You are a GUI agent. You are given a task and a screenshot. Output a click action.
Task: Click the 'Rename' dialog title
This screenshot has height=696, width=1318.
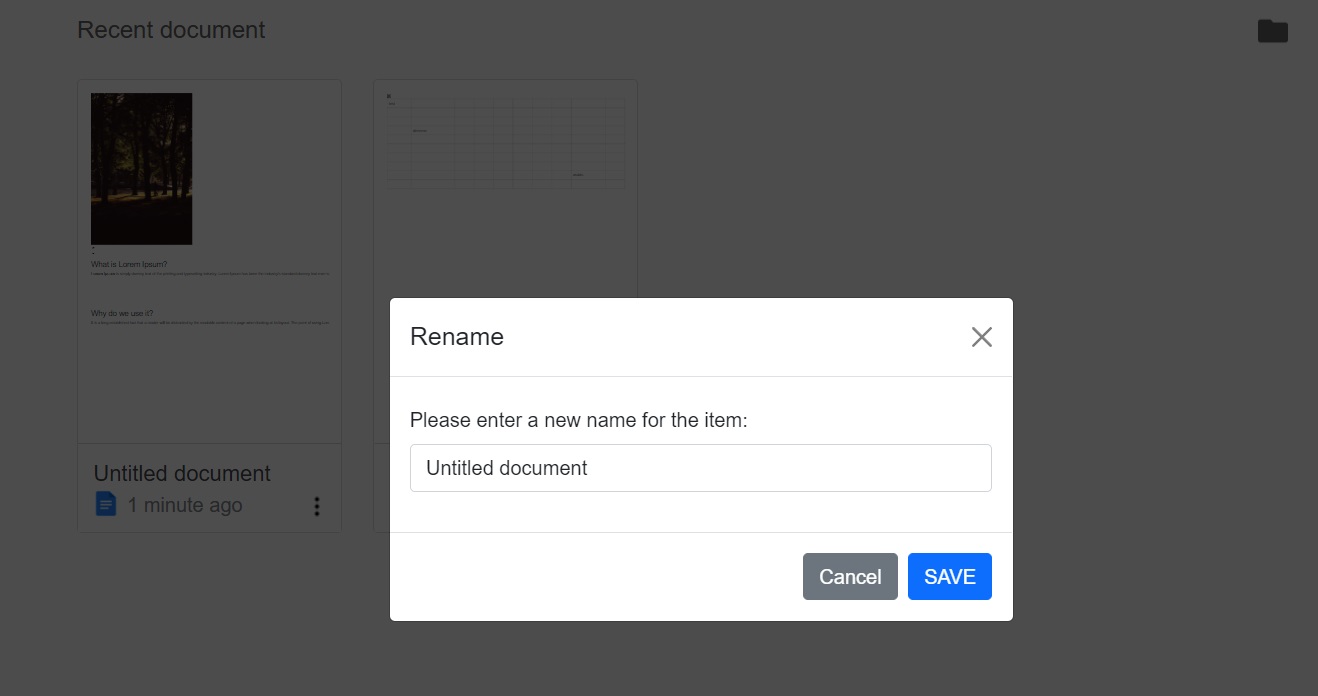(456, 337)
